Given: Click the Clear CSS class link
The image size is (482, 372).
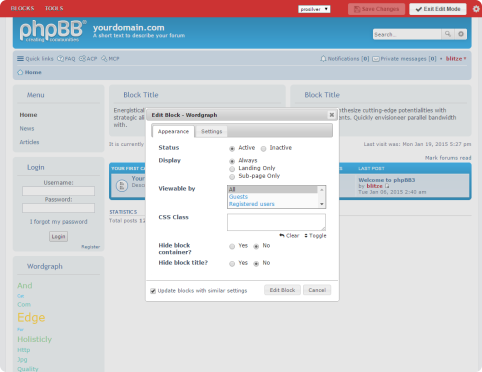Looking at the screenshot, I should (x=289, y=236).
